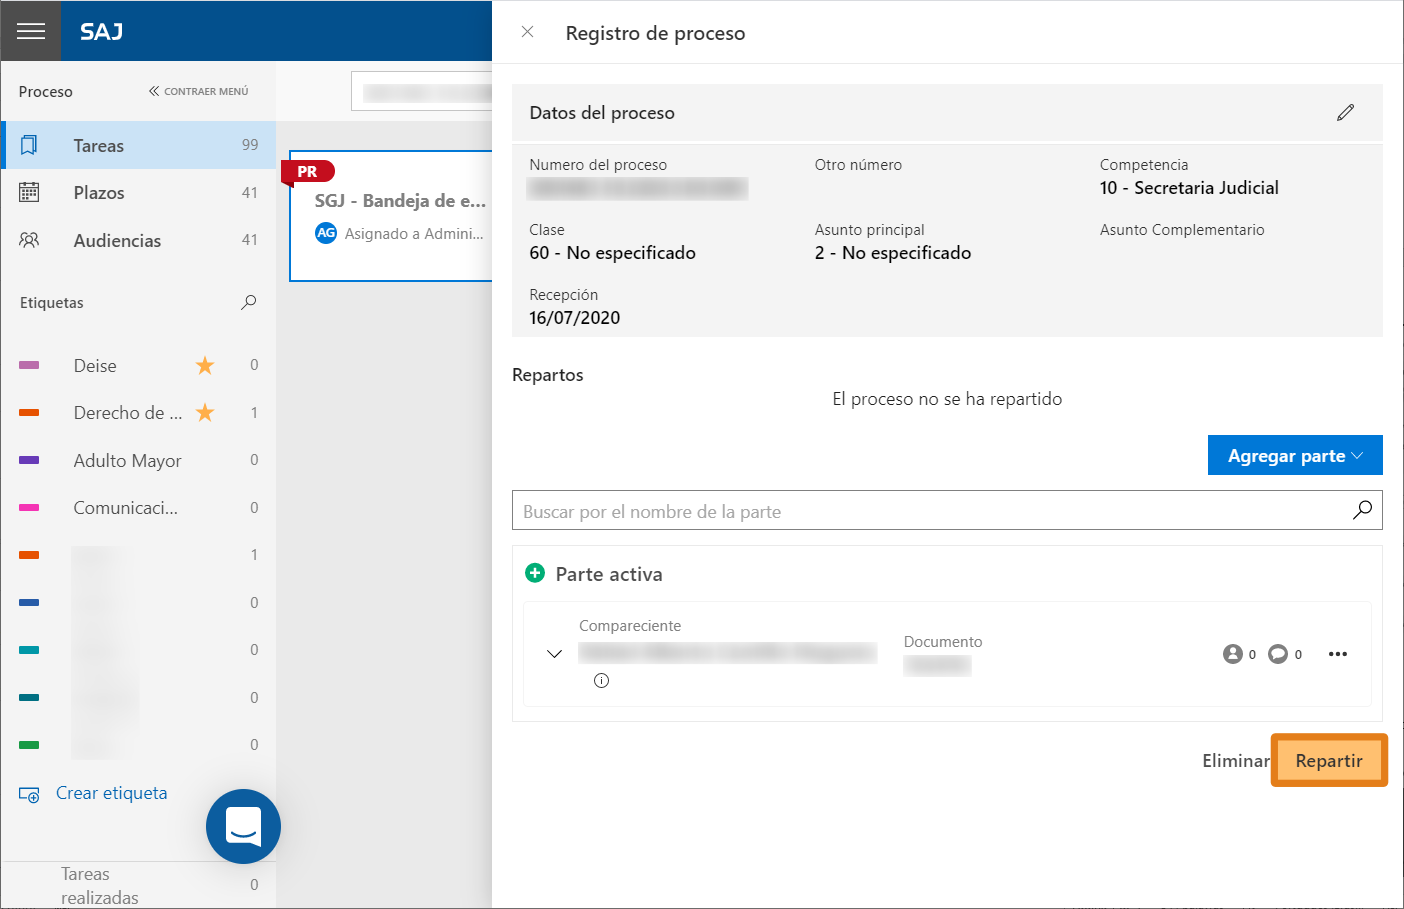
Task: Click Crear etiqueta link
Action: [x=111, y=793]
